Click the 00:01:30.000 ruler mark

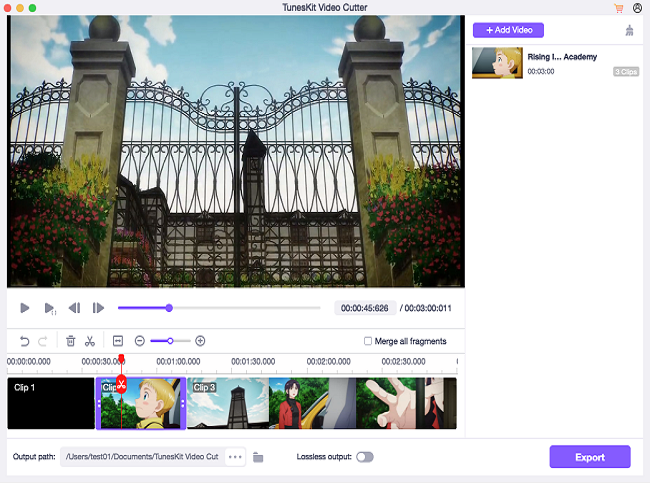click(x=253, y=362)
